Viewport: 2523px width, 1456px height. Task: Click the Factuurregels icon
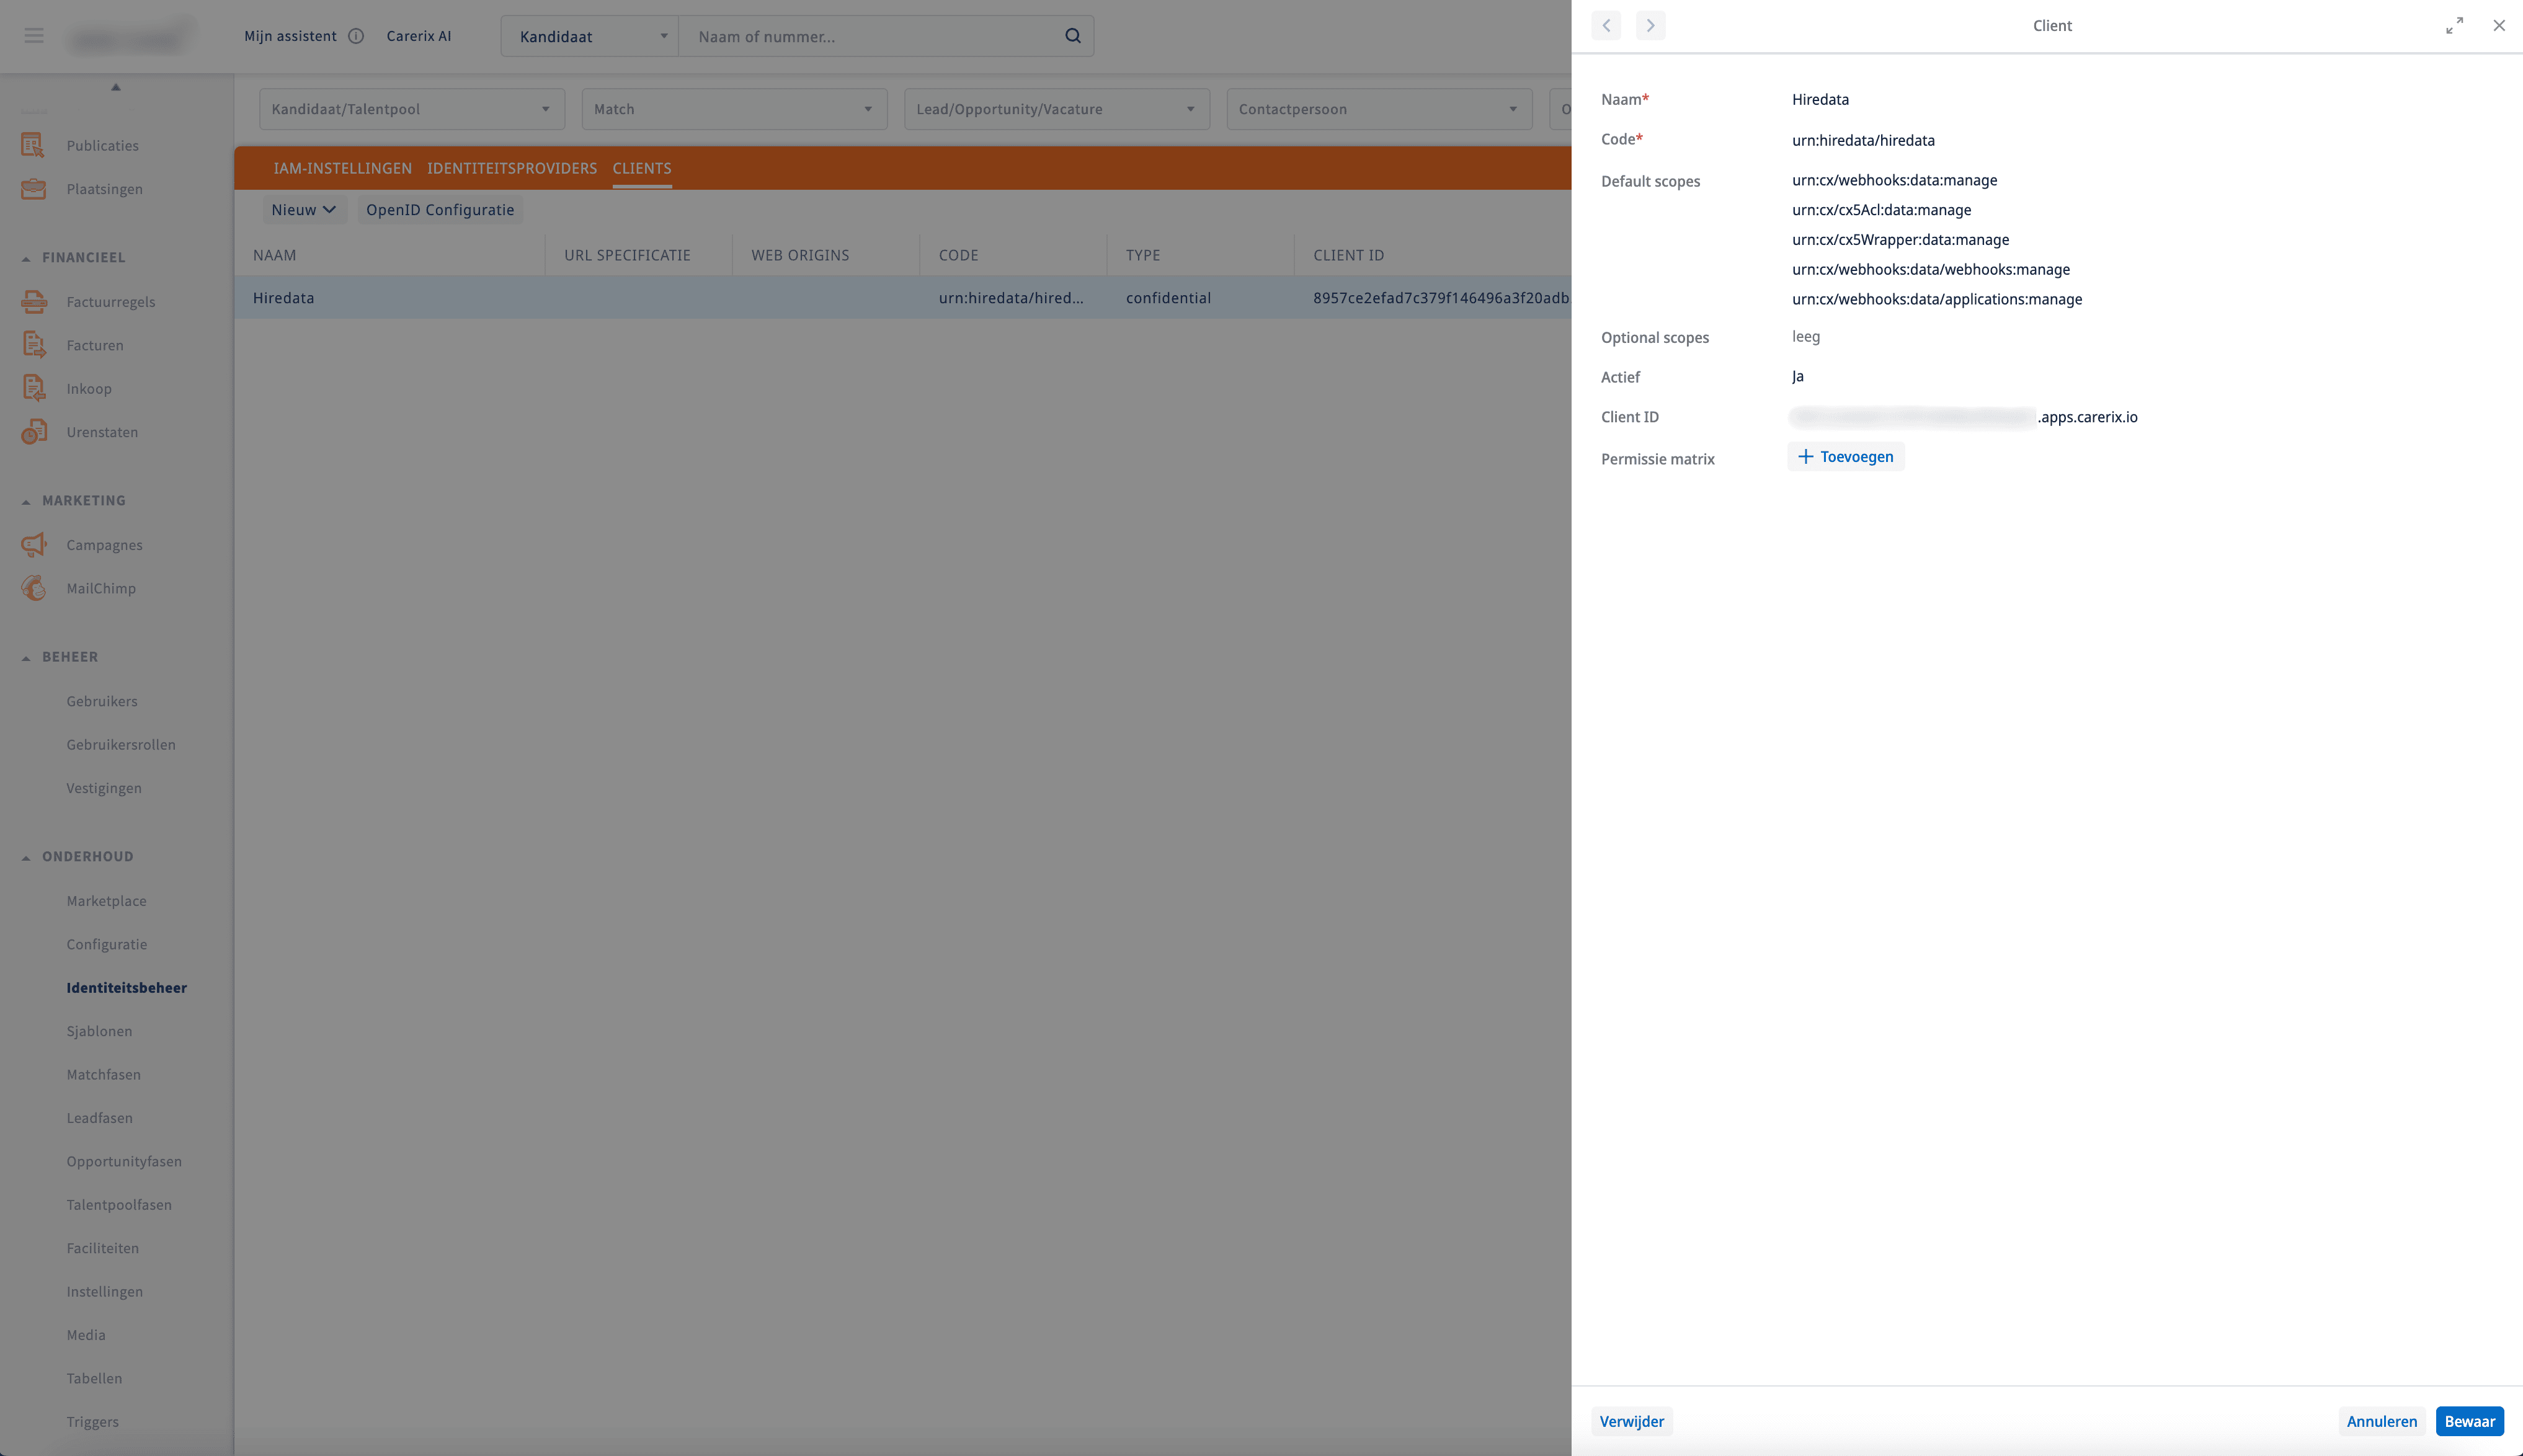click(33, 301)
